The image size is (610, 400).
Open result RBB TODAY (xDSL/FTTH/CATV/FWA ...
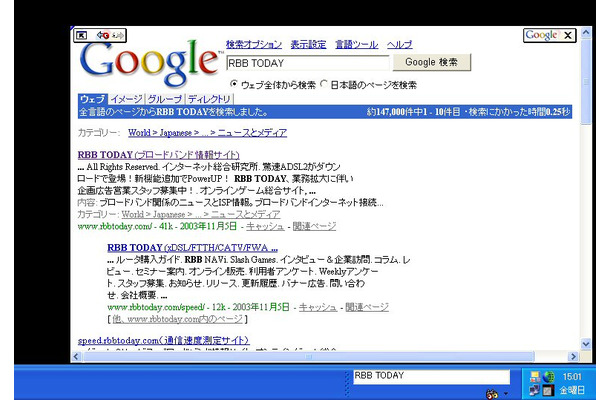[193, 248]
